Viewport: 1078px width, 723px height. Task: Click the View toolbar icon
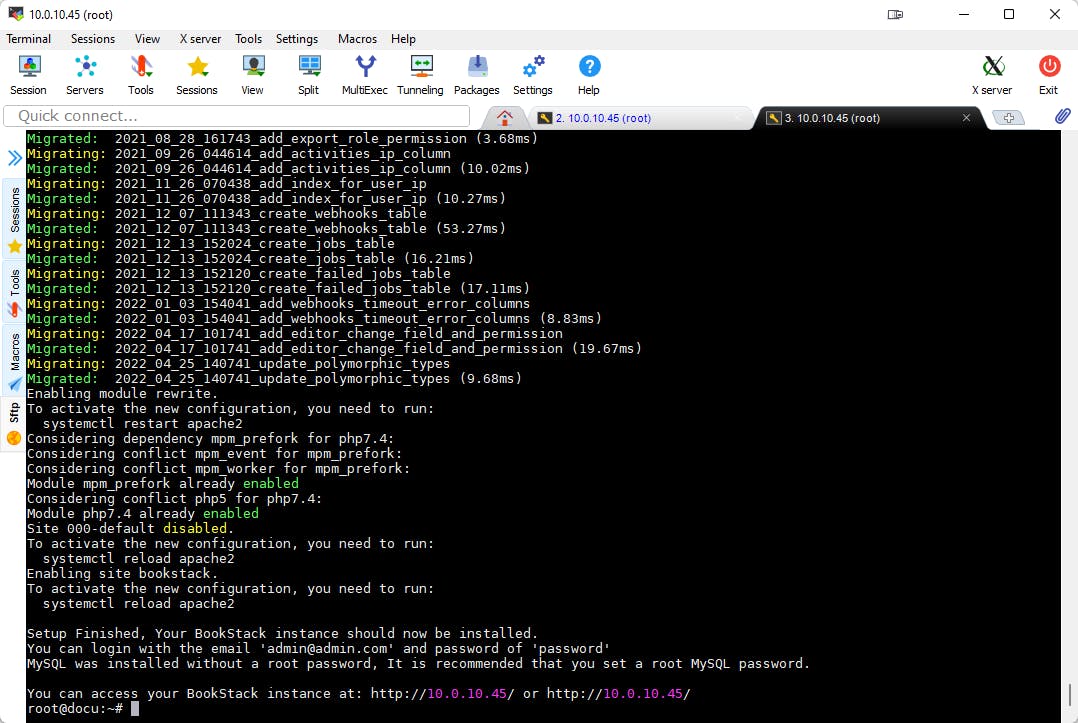pyautogui.click(x=252, y=75)
